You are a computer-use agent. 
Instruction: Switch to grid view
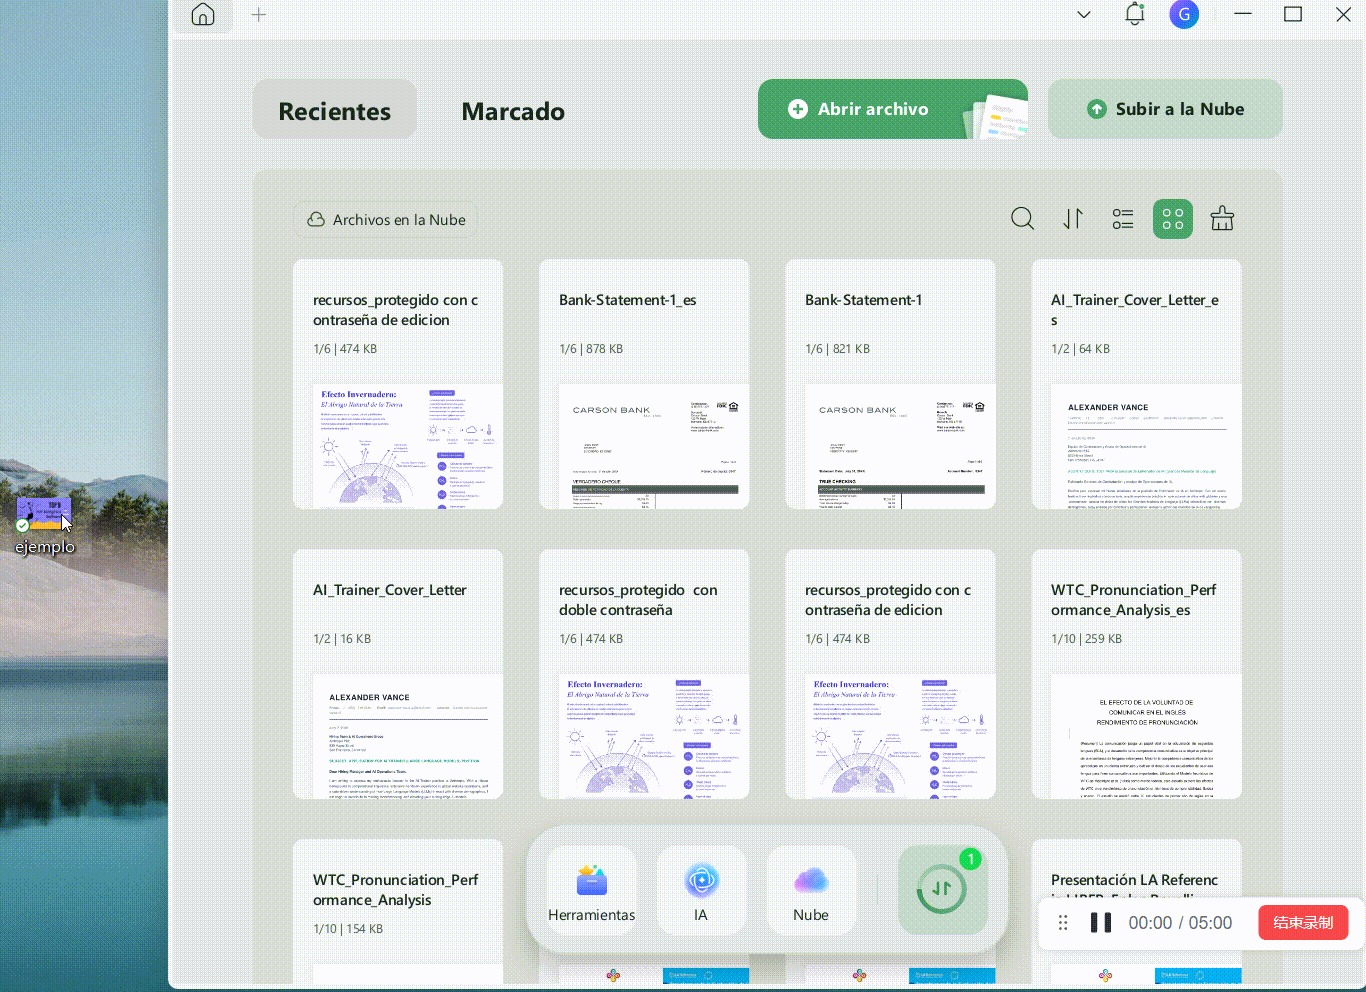click(1173, 219)
